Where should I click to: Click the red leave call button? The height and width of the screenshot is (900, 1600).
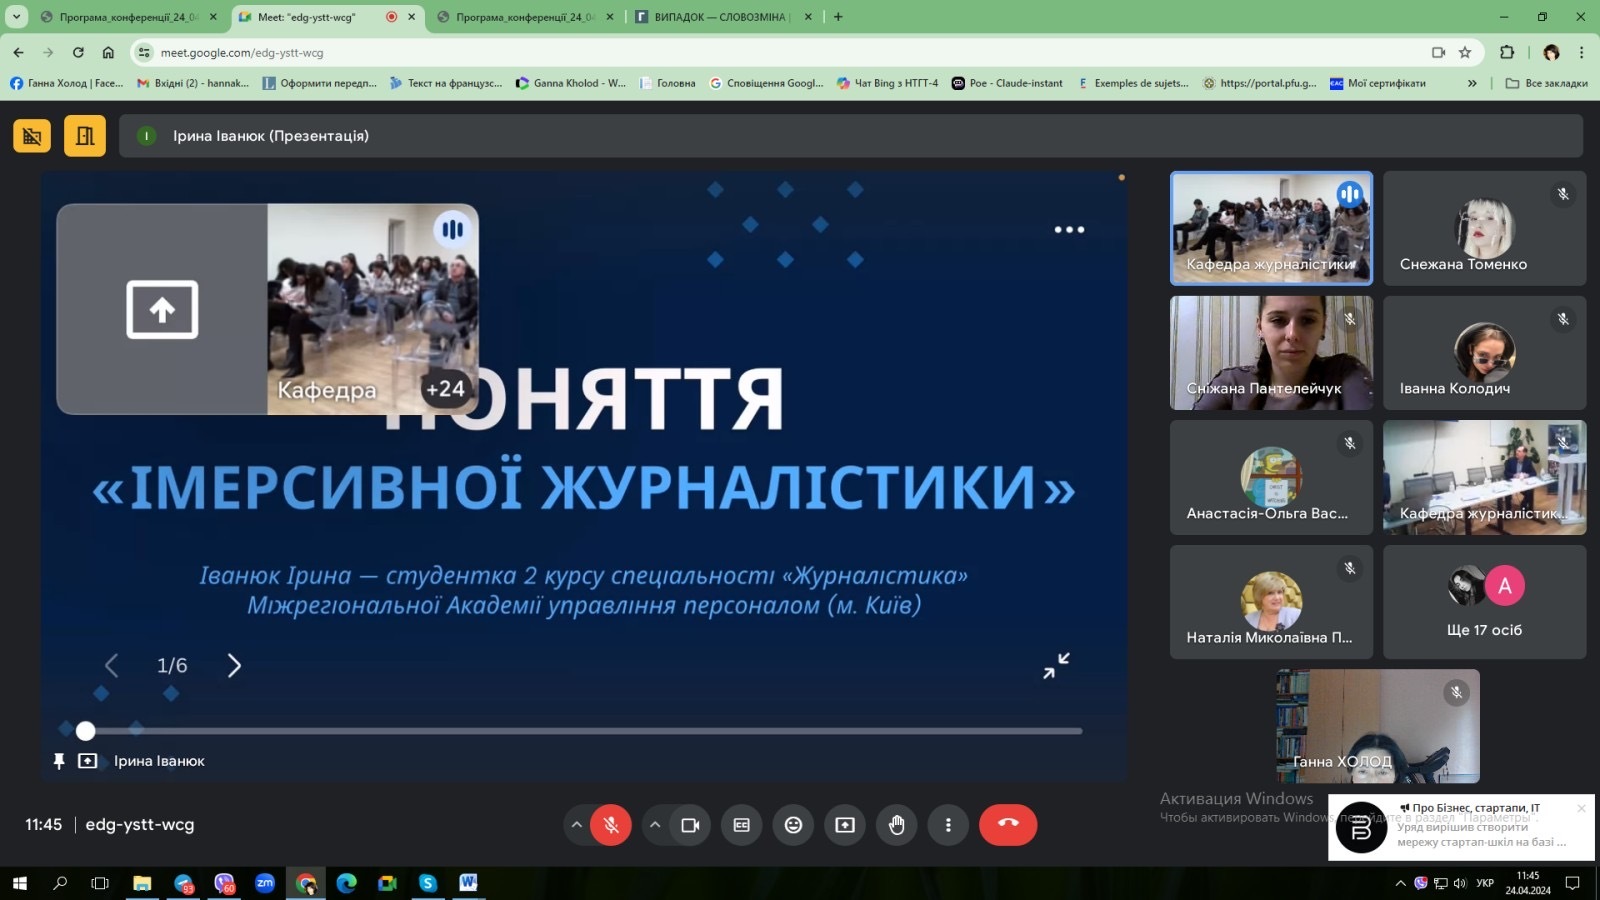tap(1007, 825)
